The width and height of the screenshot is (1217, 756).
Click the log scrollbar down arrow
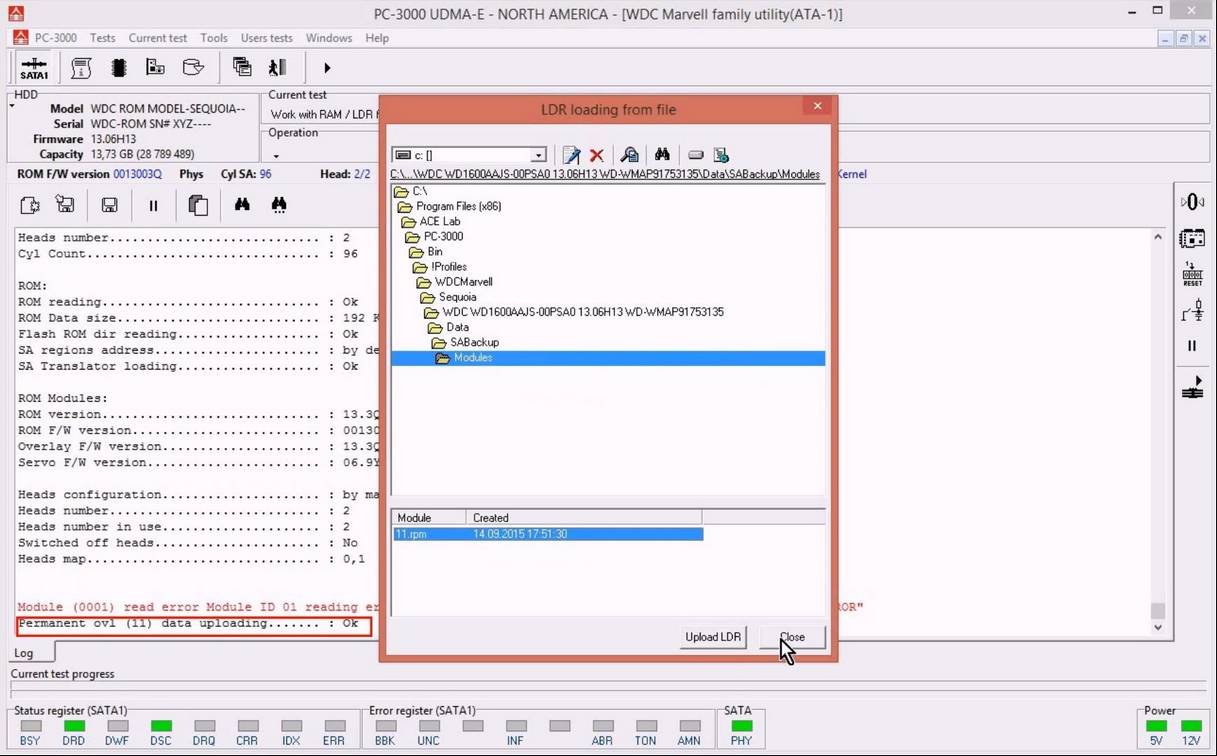click(1158, 627)
